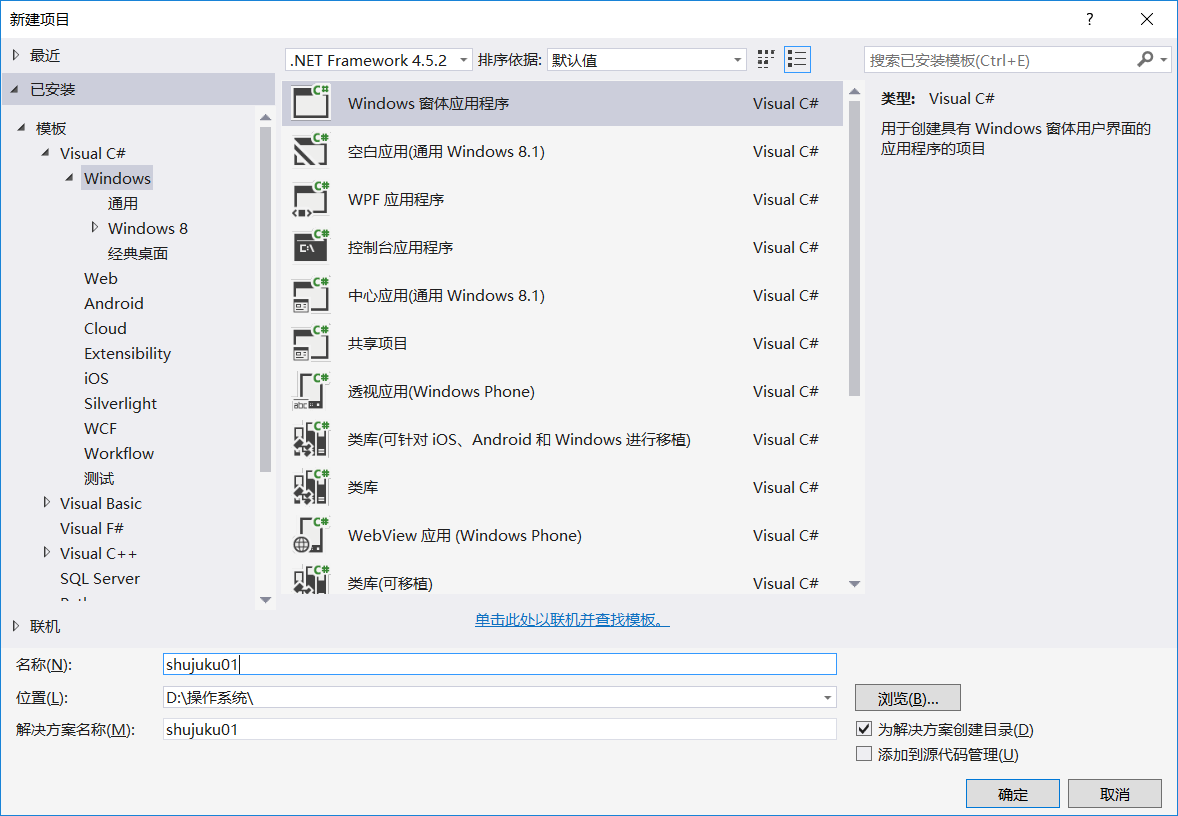Select Workflow in the template tree
Image resolution: width=1178 pixels, height=816 pixels.
tap(119, 453)
